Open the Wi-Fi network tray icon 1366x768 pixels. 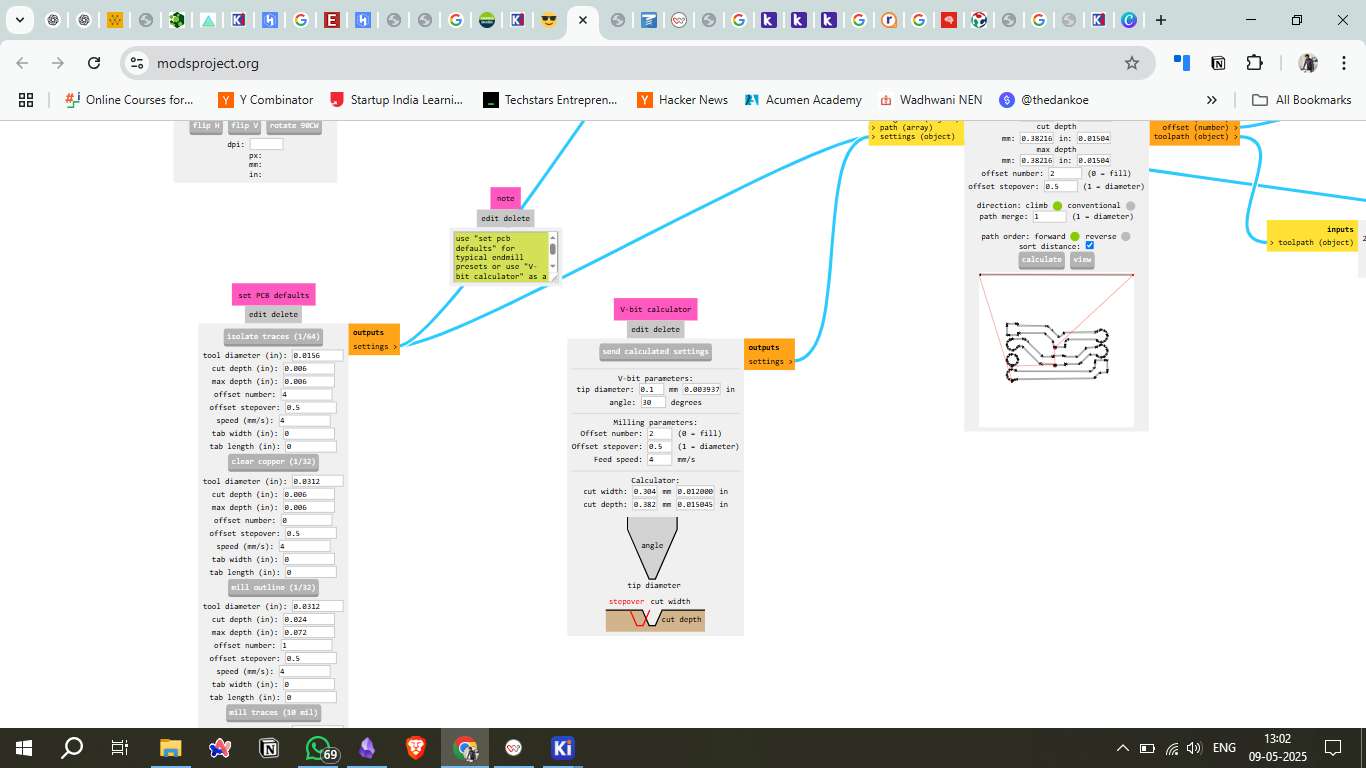1171,748
